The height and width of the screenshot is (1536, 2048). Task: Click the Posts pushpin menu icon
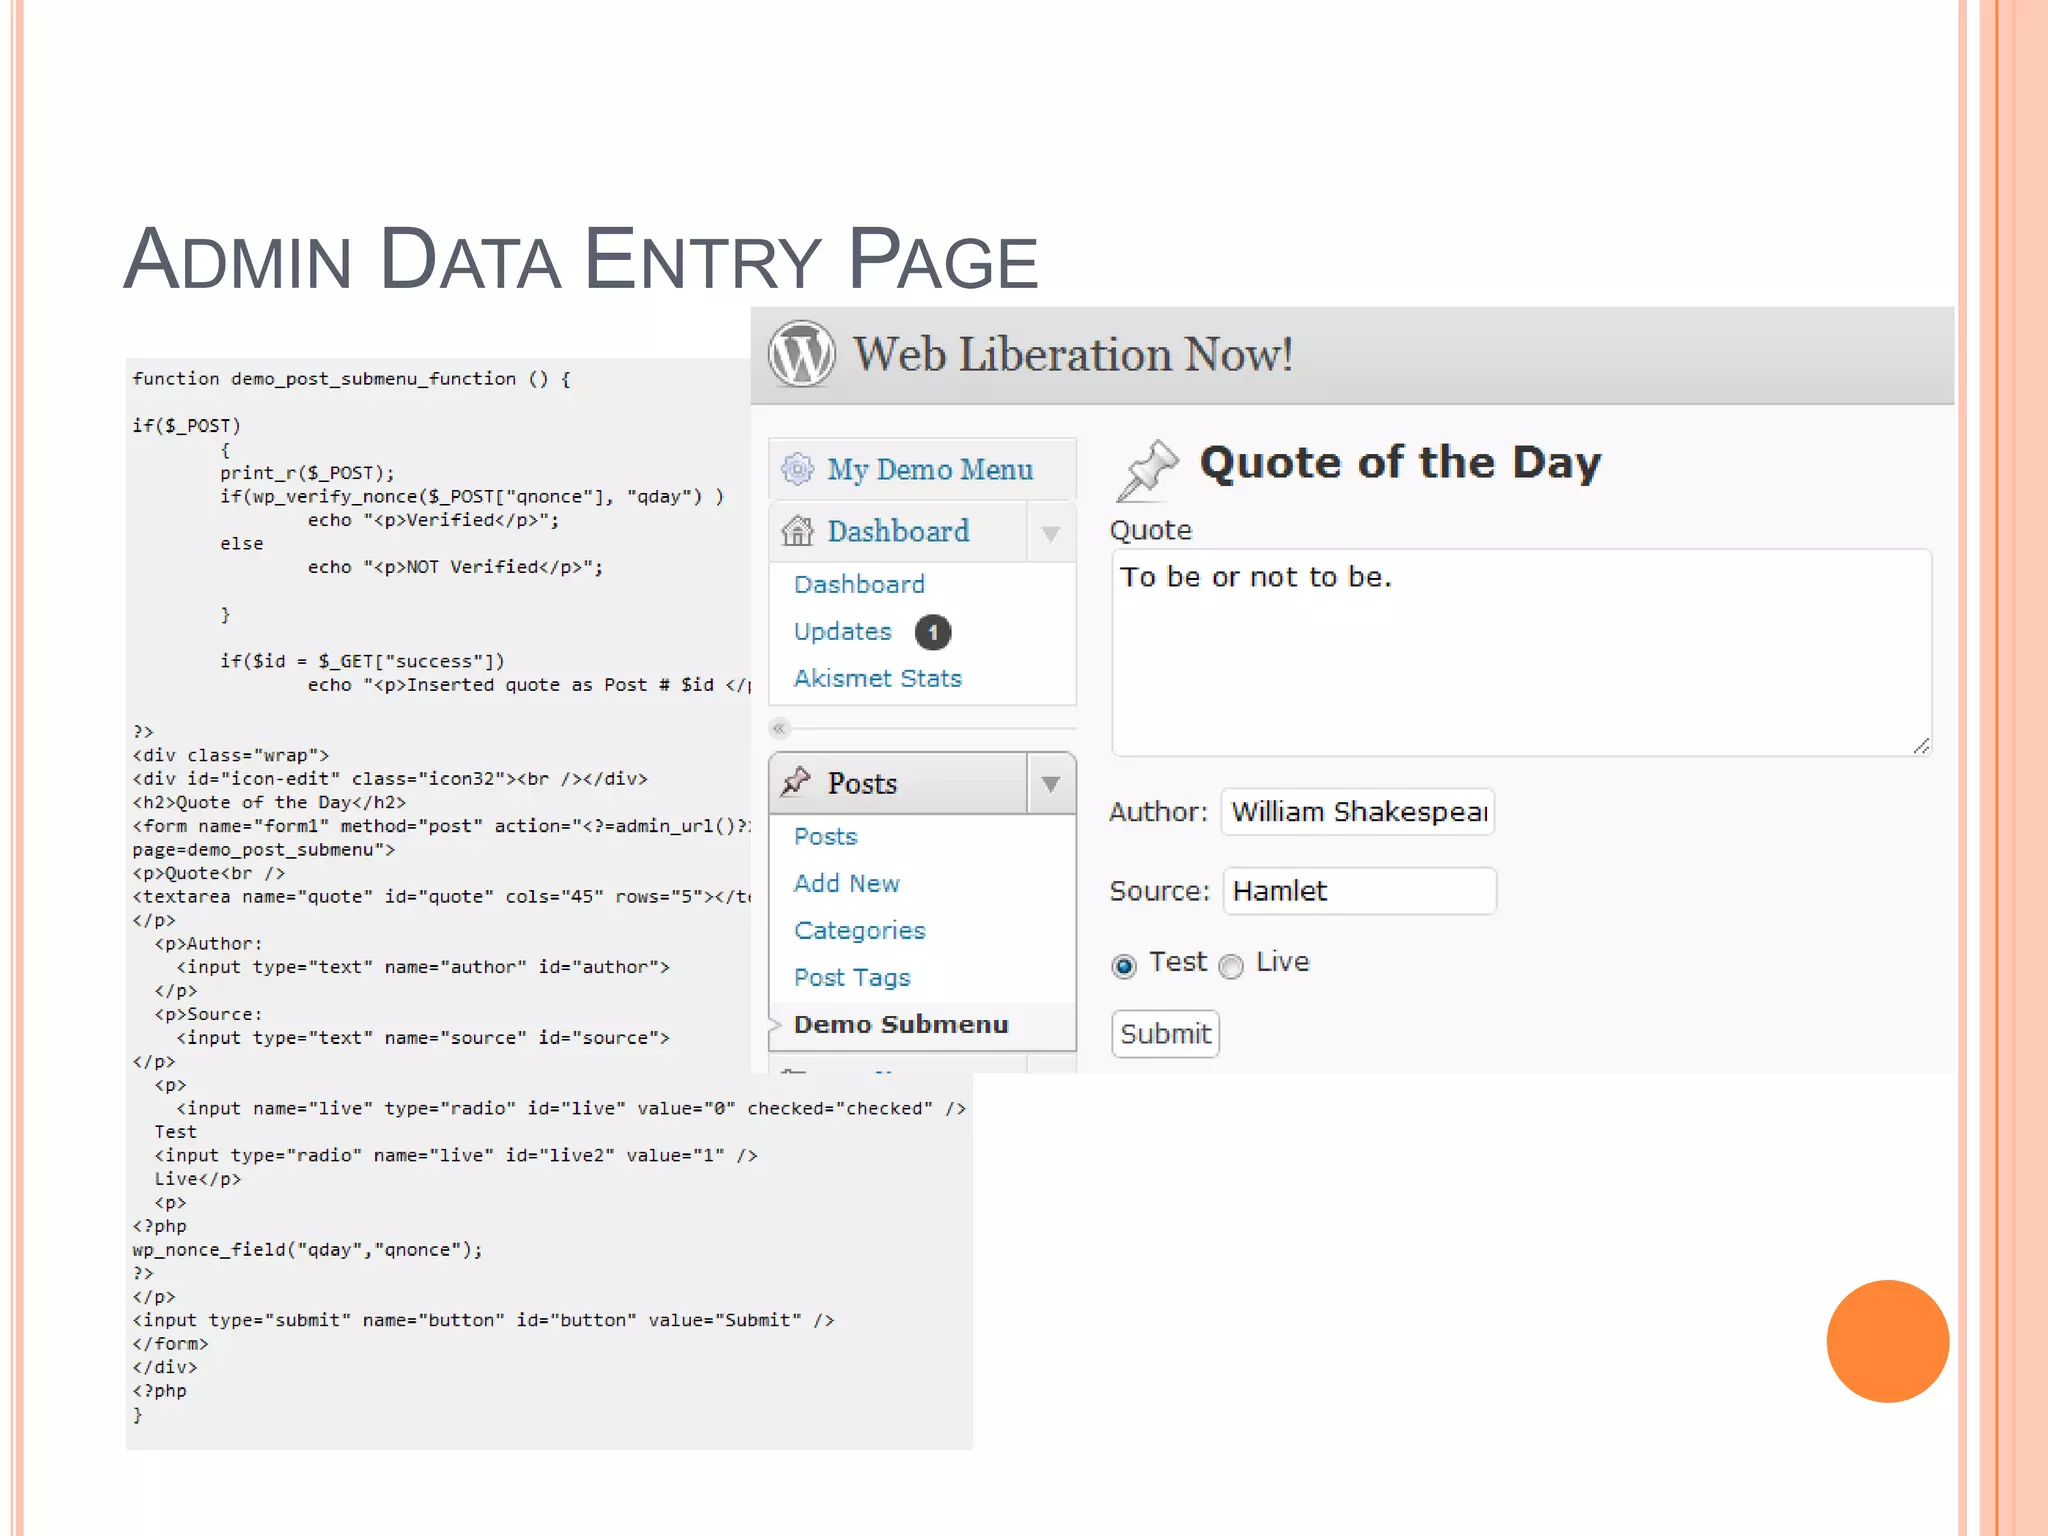796,781
